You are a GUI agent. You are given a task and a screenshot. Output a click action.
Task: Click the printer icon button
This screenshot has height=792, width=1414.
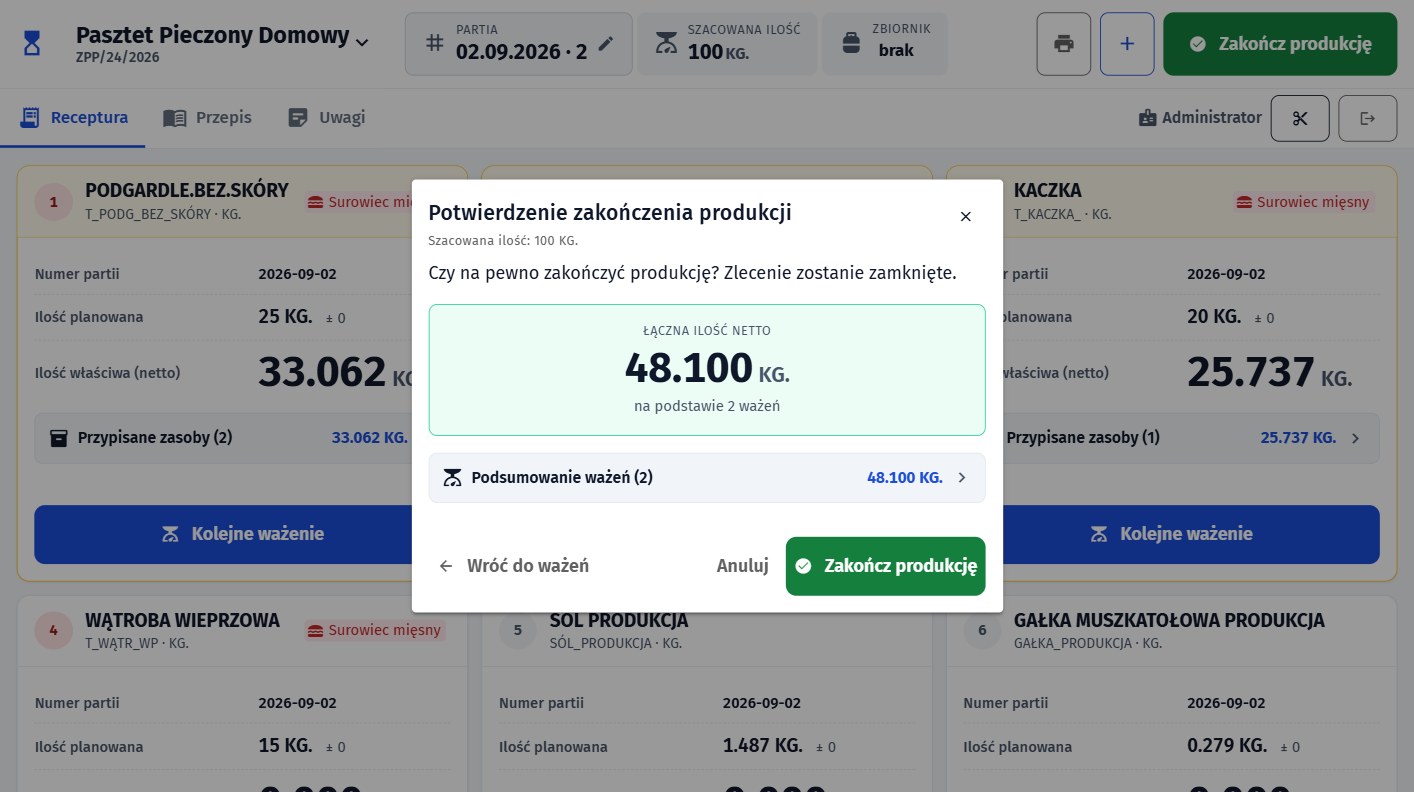[x=1064, y=44]
